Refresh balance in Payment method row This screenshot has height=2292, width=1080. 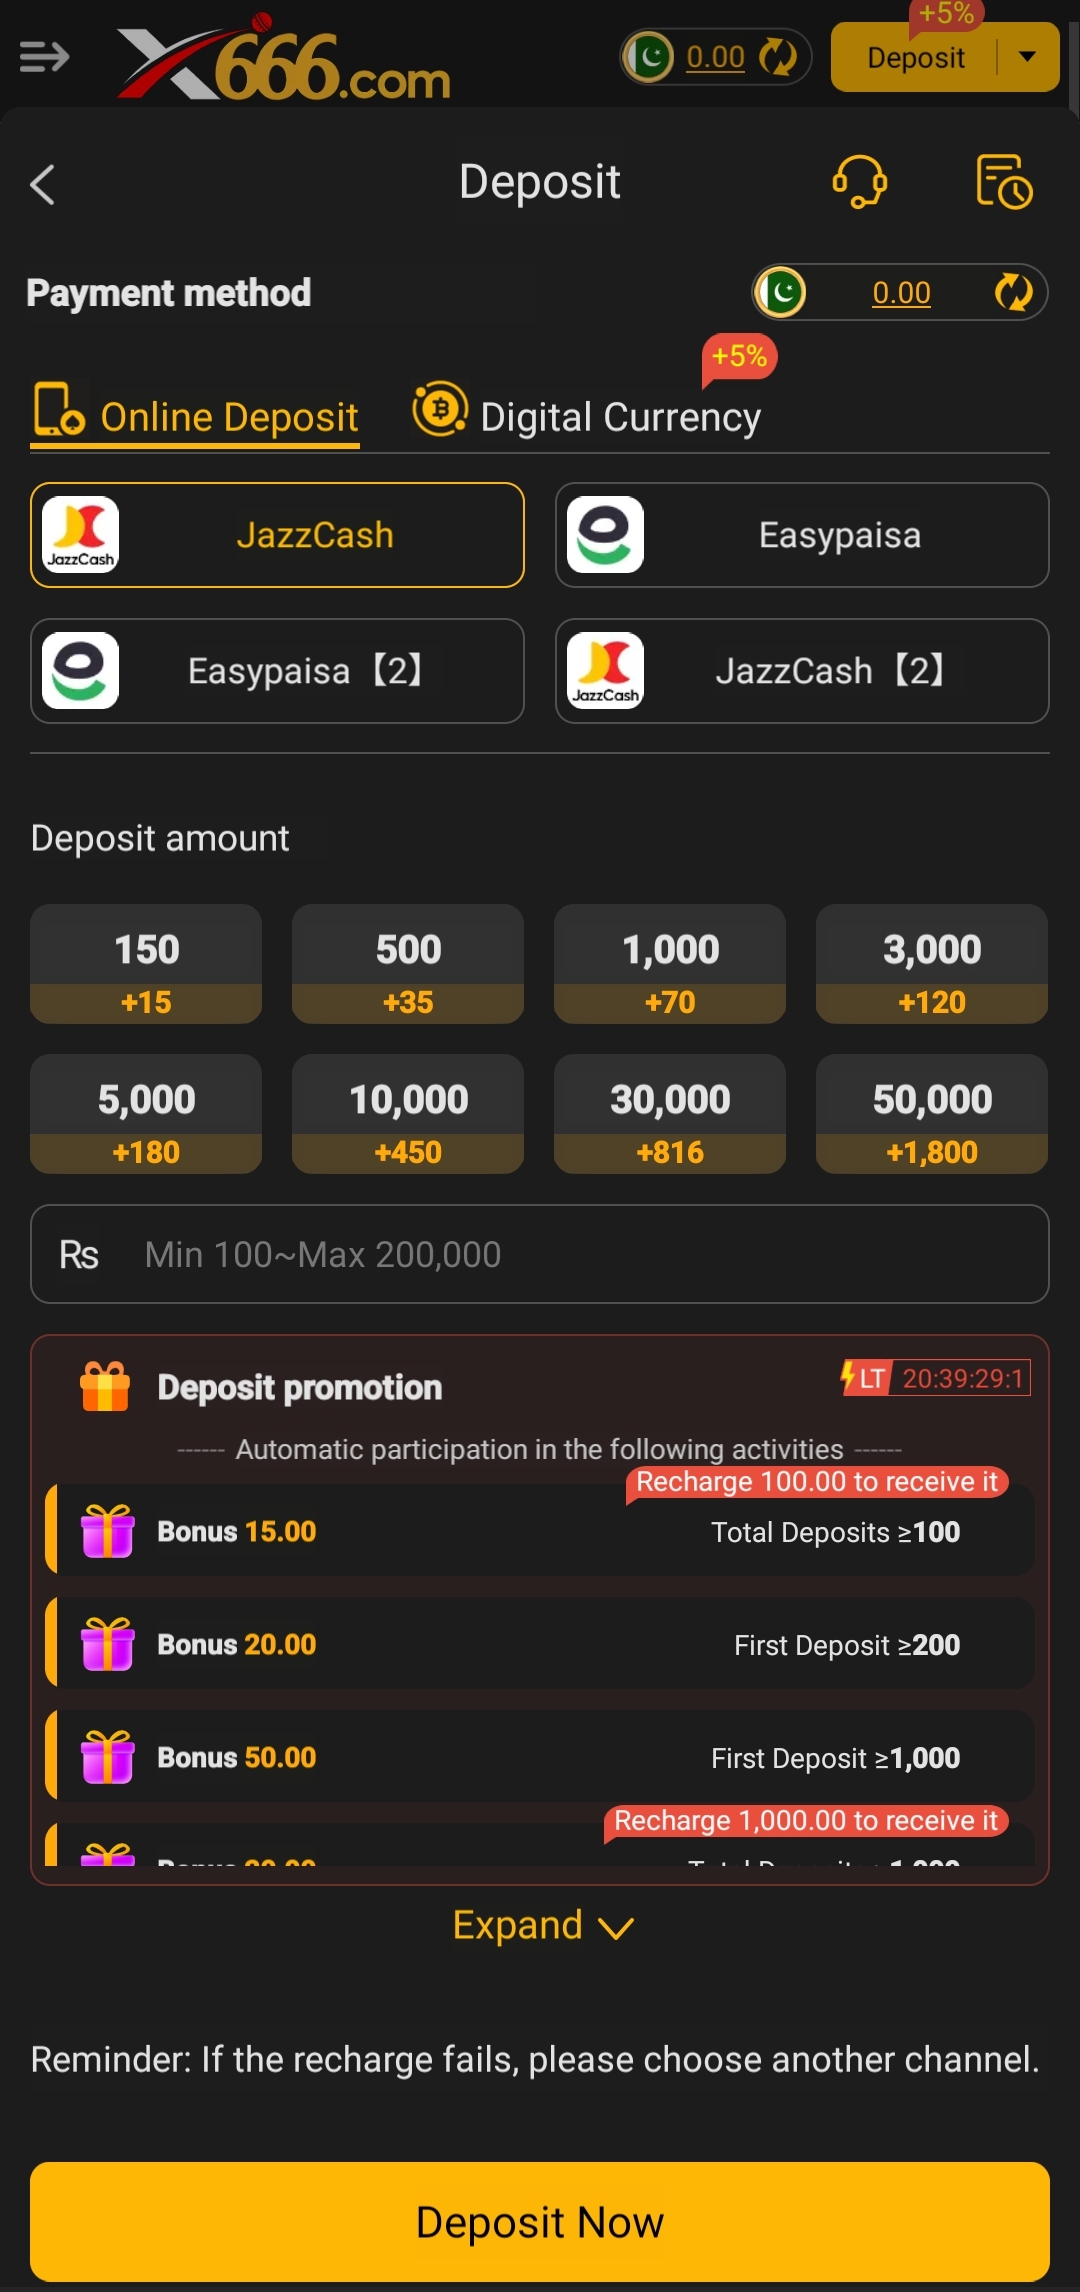(x=1013, y=293)
